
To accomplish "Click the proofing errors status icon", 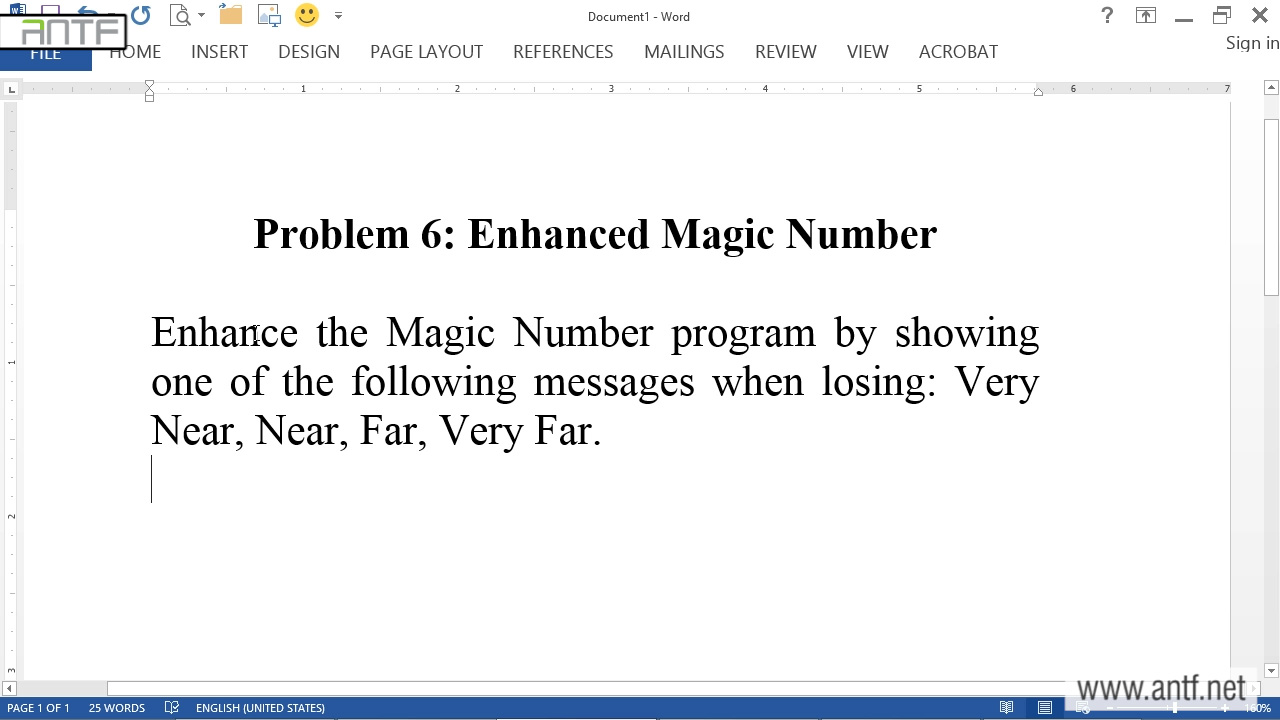I will point(172,708).
